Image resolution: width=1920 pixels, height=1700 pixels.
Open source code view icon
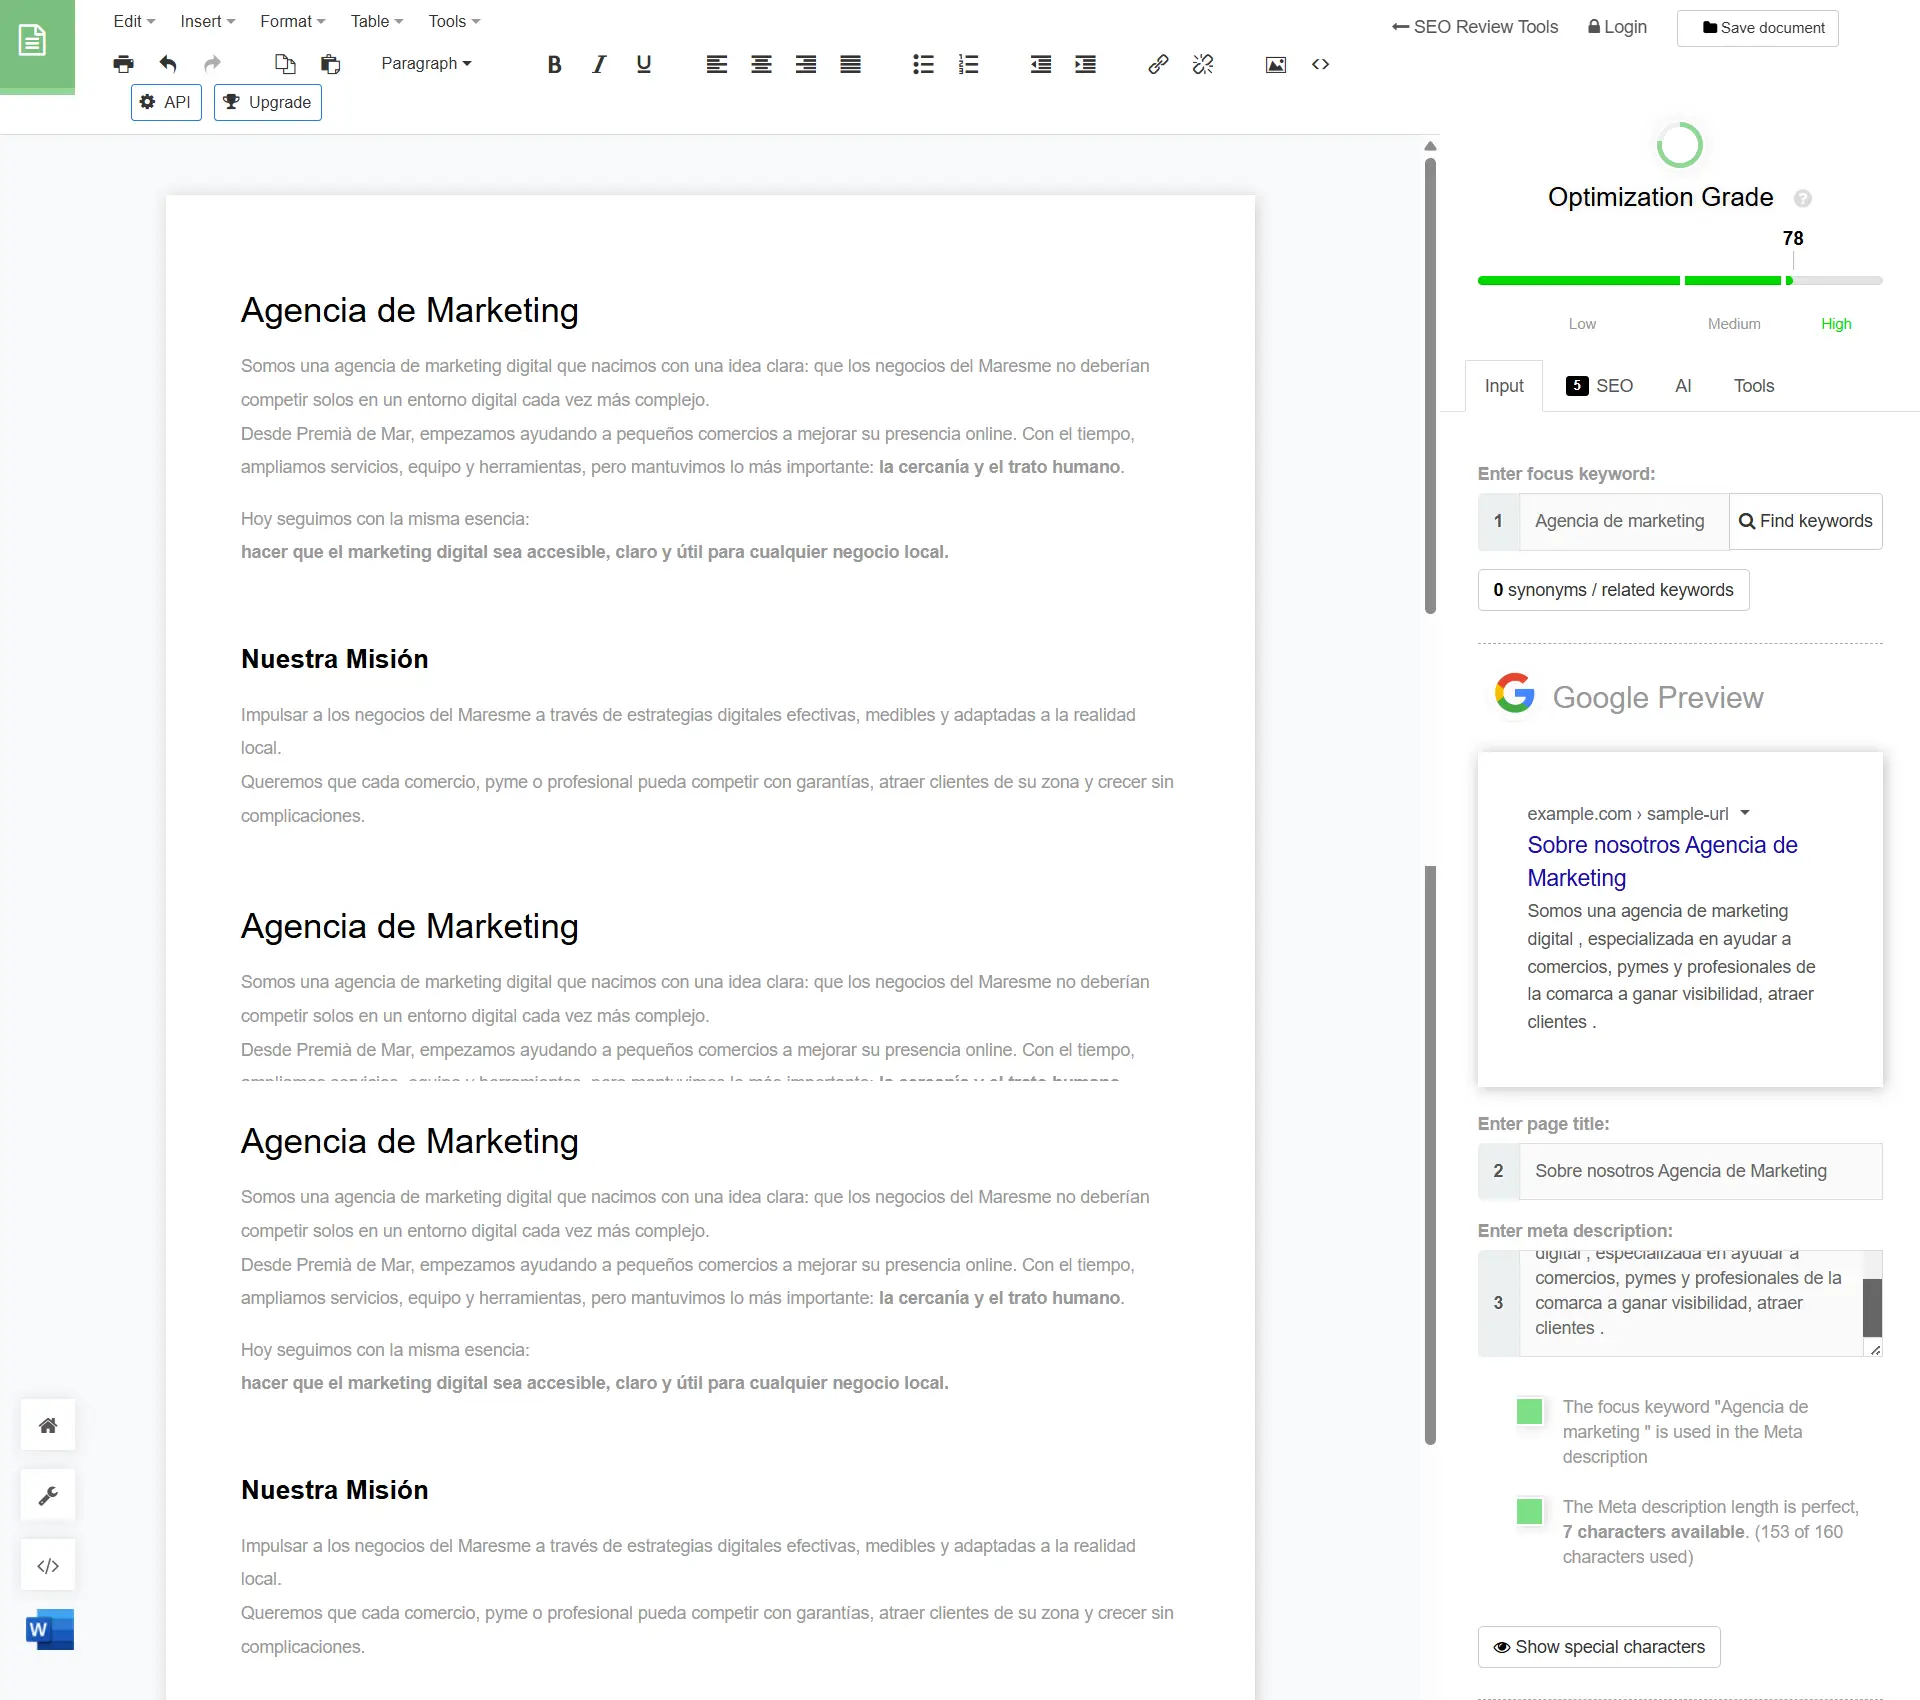[x=1320, y=64]
